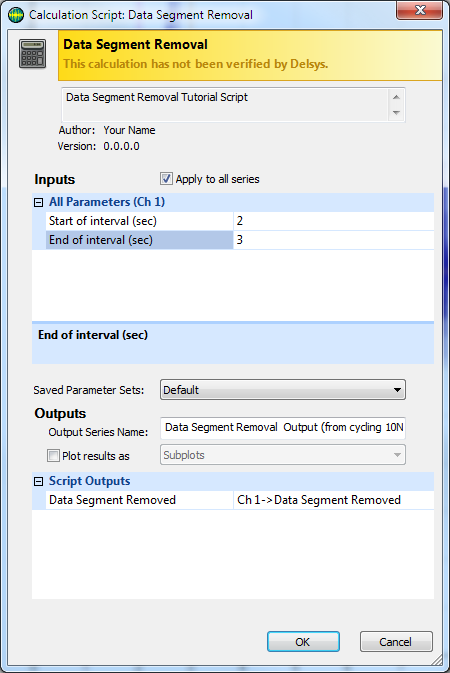Click the green waveform app icon in title bar
The height and width of the screenshot is (673, 450).
(16, 15)
